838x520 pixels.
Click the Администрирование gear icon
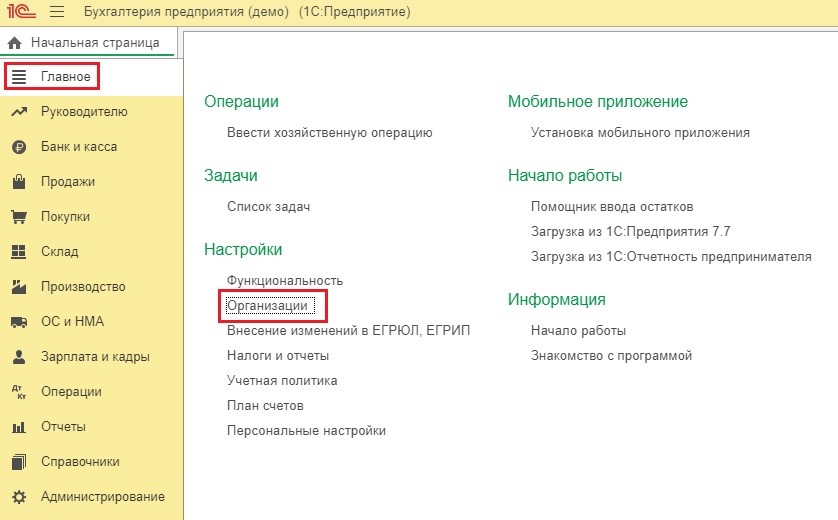18,497
